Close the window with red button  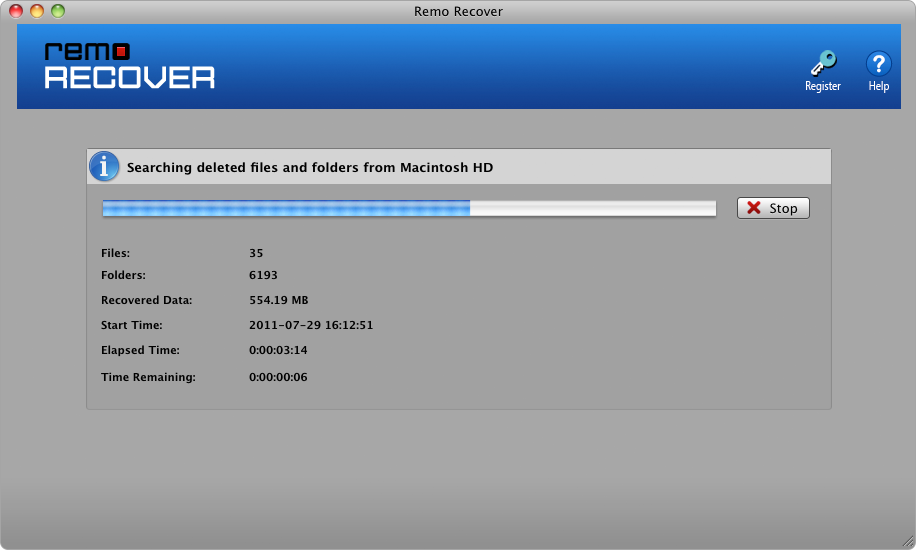pos(16,11)
